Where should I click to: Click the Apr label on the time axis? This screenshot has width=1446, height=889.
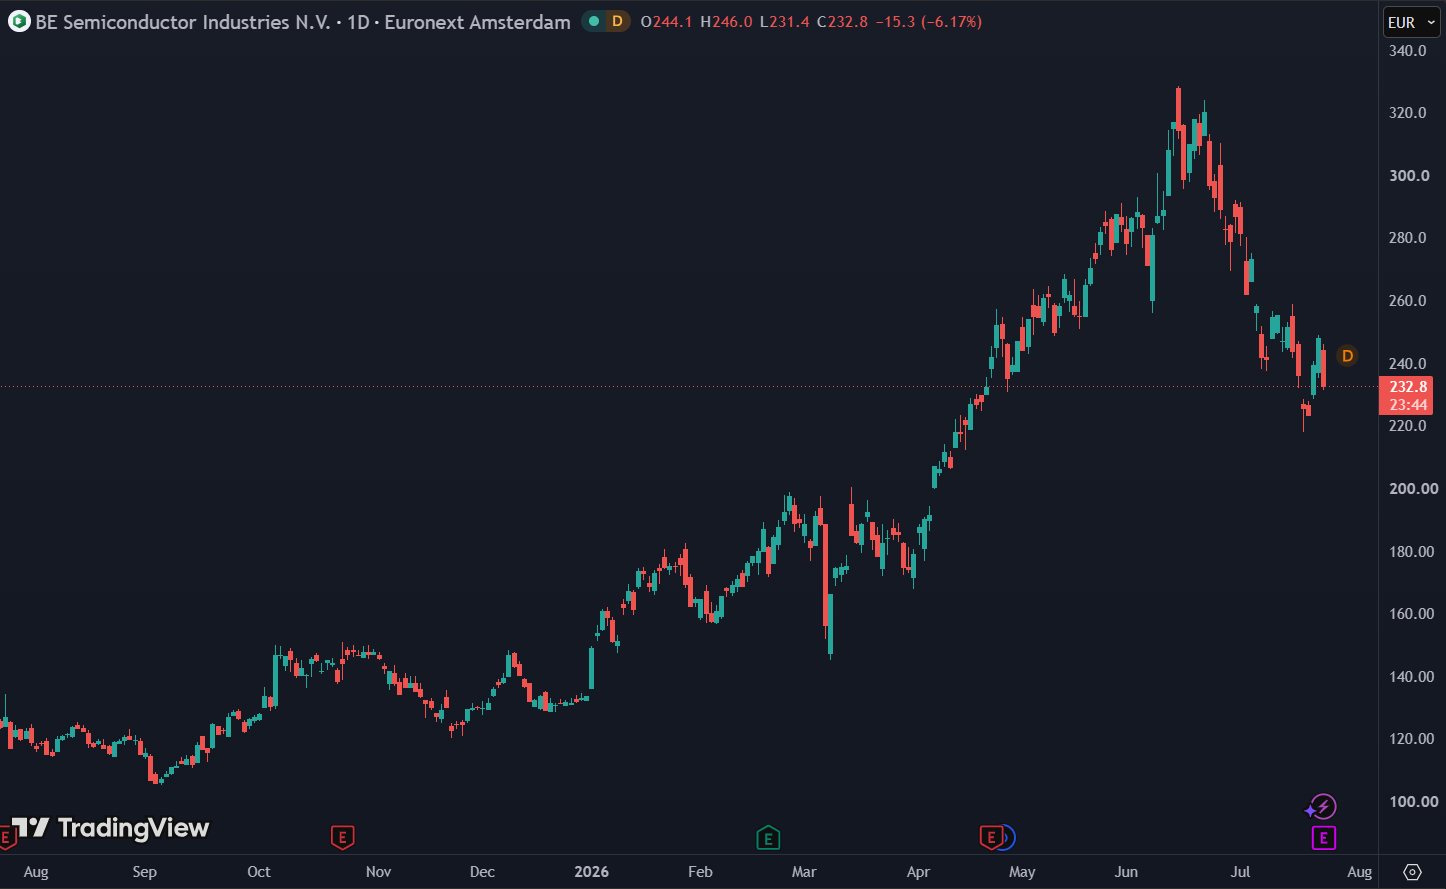coord(918,872)
